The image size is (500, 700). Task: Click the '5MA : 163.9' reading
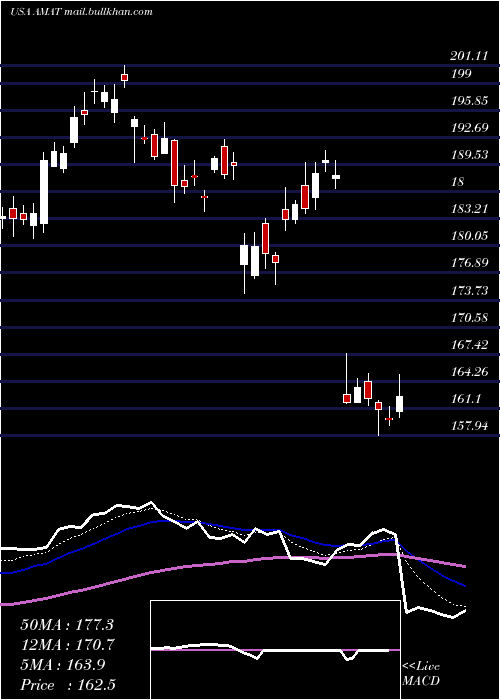click(x=63, y=665)
